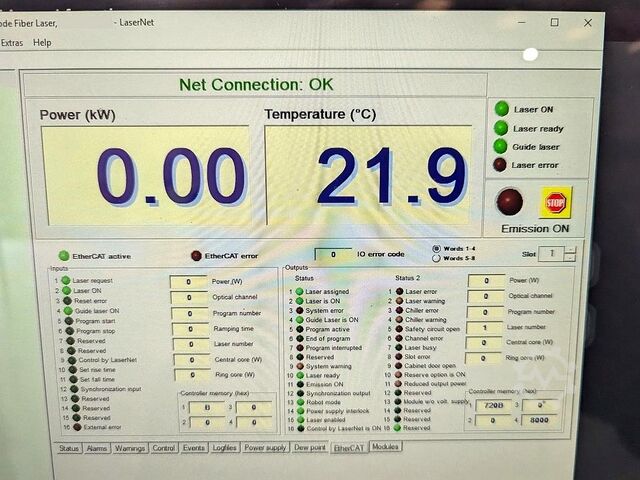Screen dimensions: 640x480
Task: Click the Inputs Power (W) value field
Action: click(188, 282)
